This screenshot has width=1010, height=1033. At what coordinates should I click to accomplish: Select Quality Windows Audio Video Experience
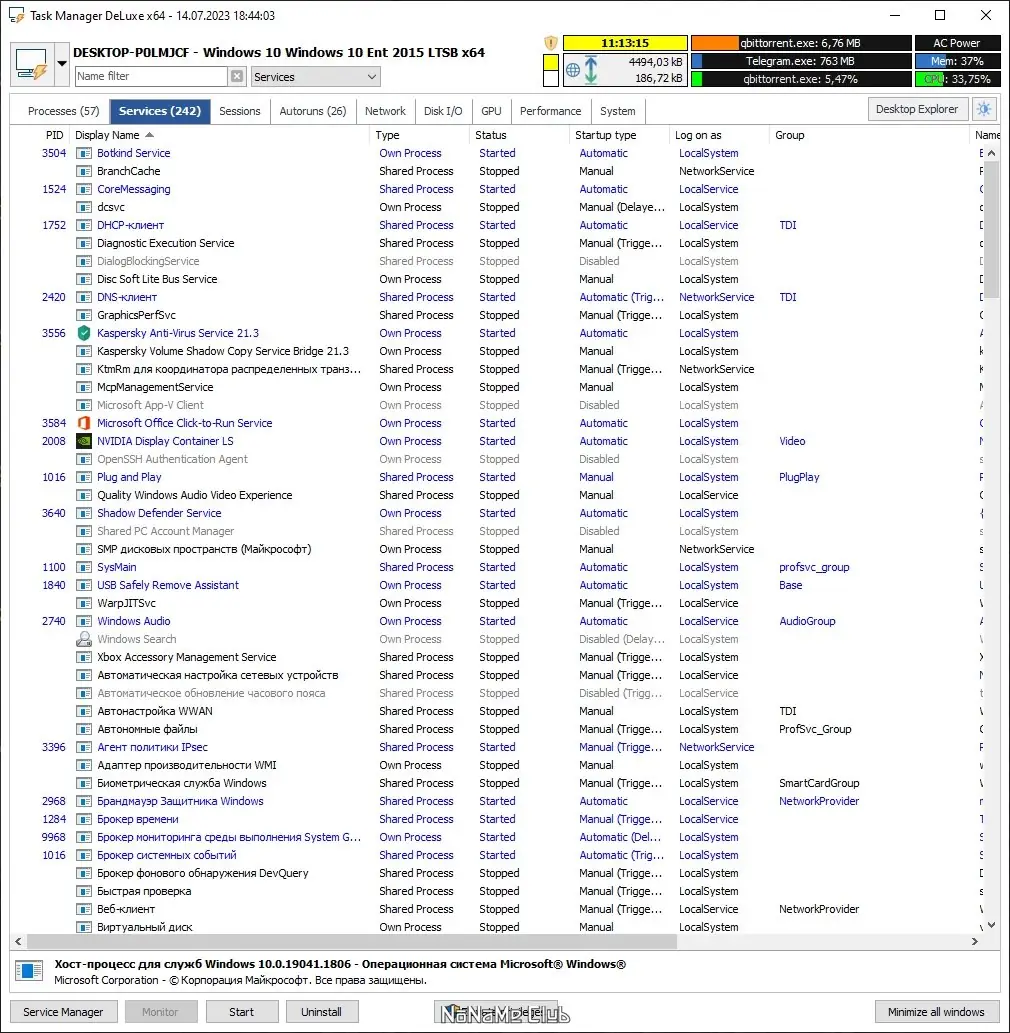pos(194,495)
